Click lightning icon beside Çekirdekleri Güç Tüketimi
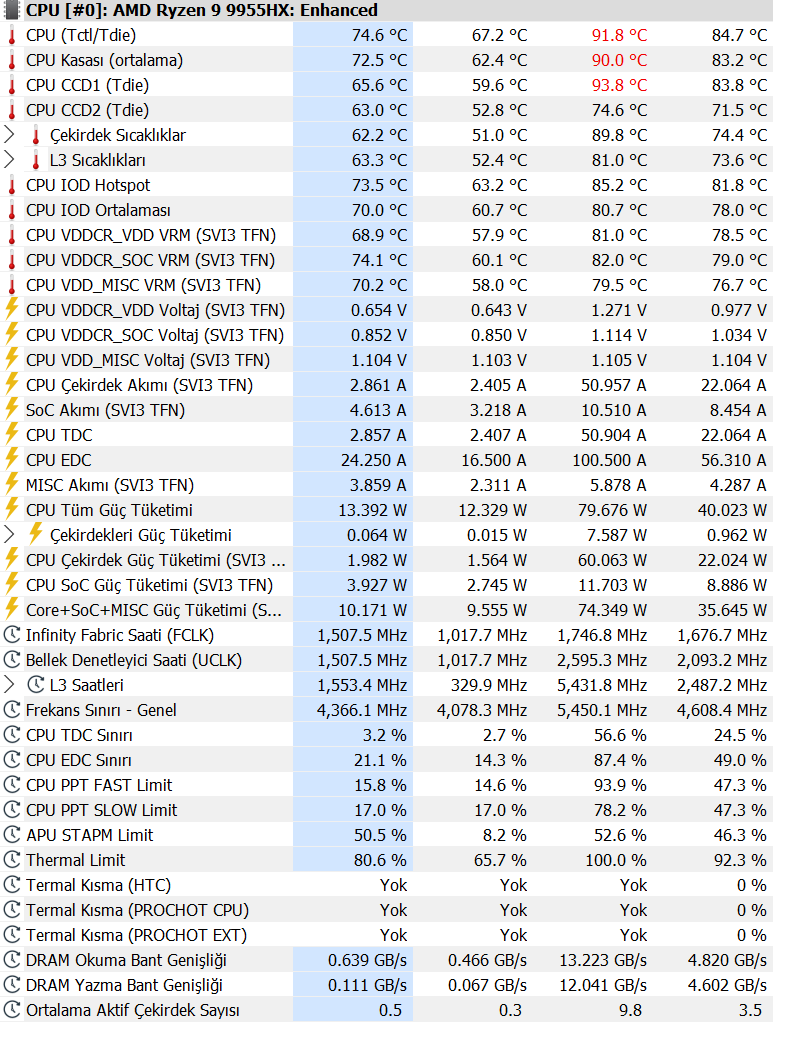807x1037 pixels. tap(36, 534)
